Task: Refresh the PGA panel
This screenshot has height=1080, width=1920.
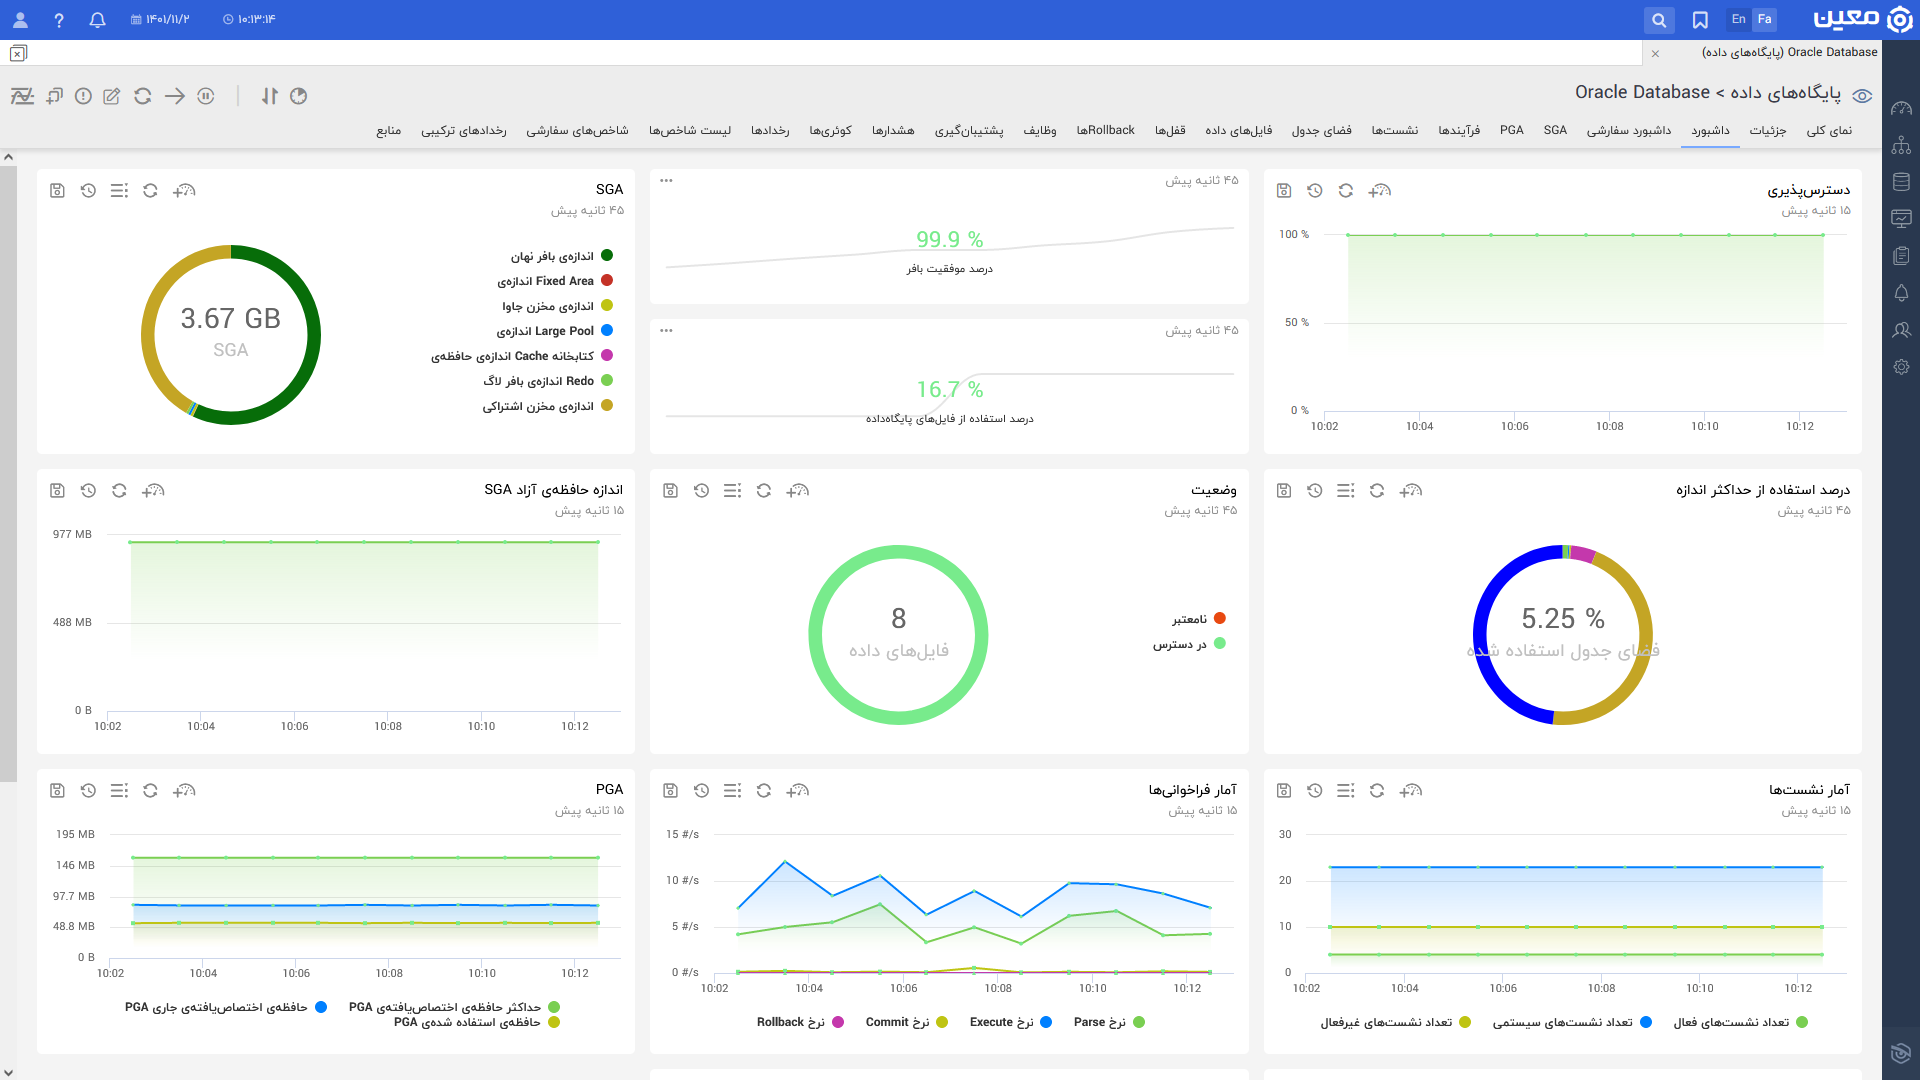Action: click(150, 790)
